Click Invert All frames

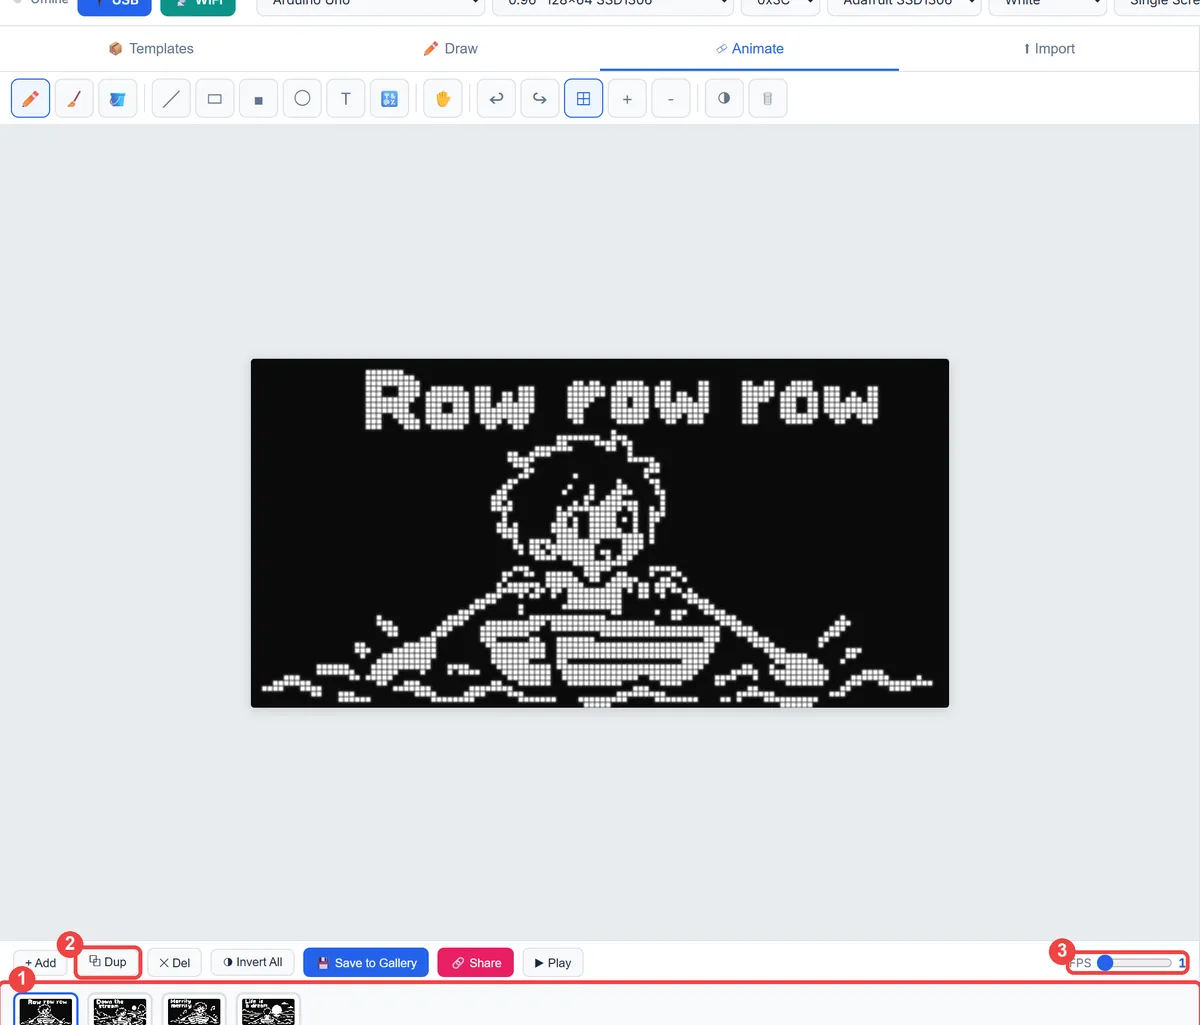pos(253,962)
